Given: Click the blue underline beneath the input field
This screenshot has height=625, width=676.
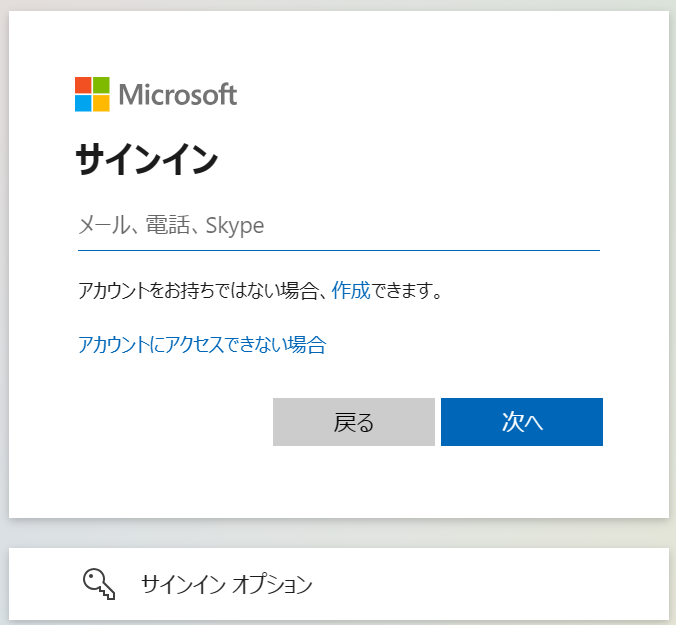Looking at the screenshot, I should 338,249.
